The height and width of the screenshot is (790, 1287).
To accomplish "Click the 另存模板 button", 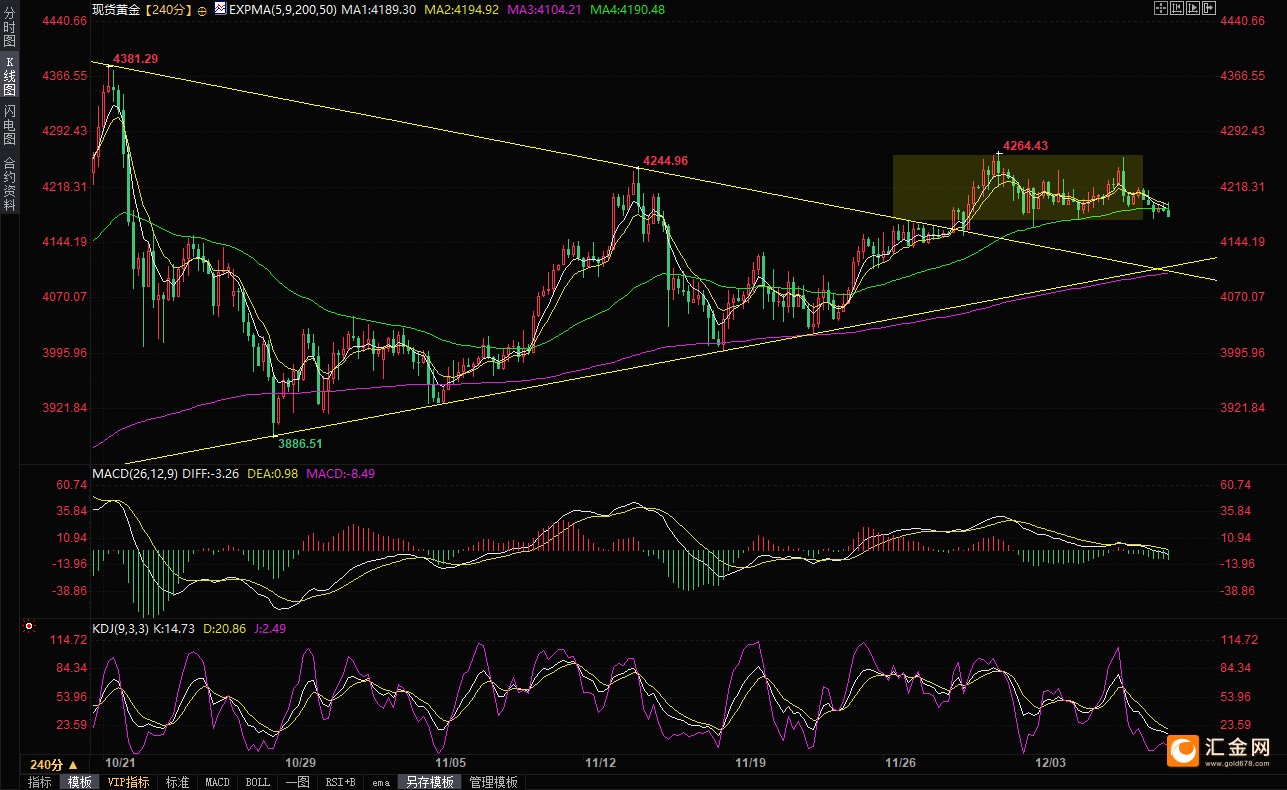I will (430, 782).
